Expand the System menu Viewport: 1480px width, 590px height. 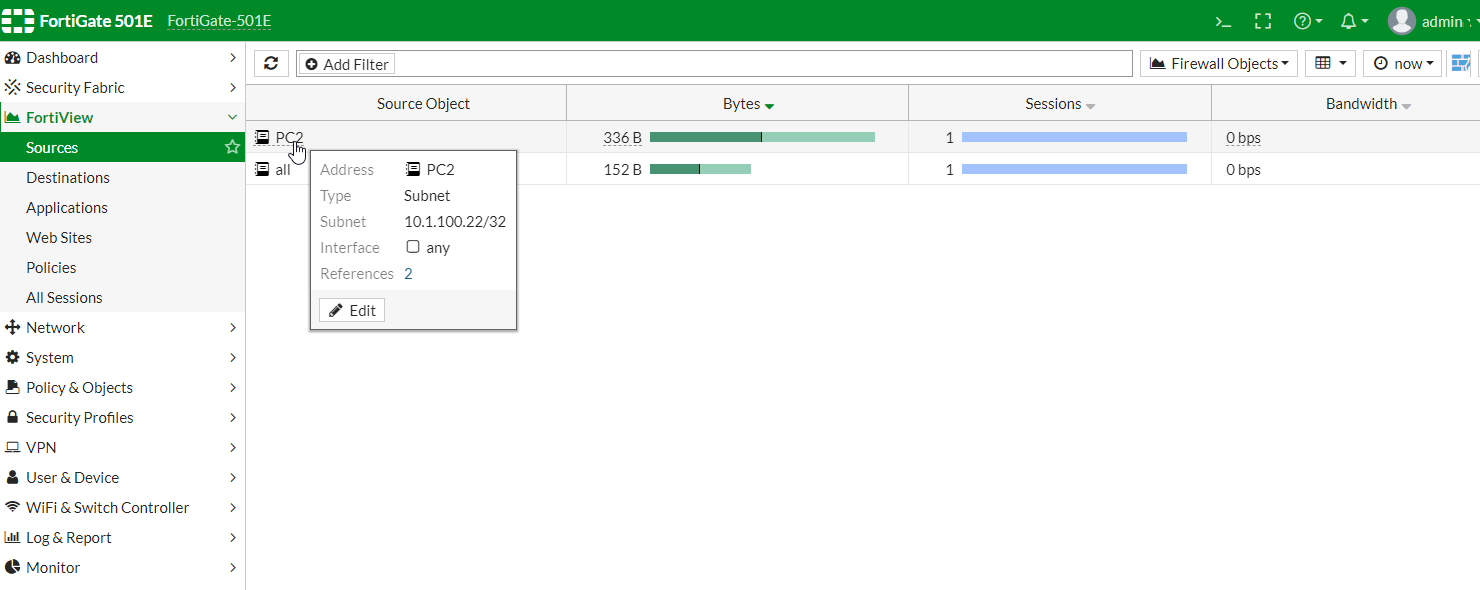[x=122, y=358]
